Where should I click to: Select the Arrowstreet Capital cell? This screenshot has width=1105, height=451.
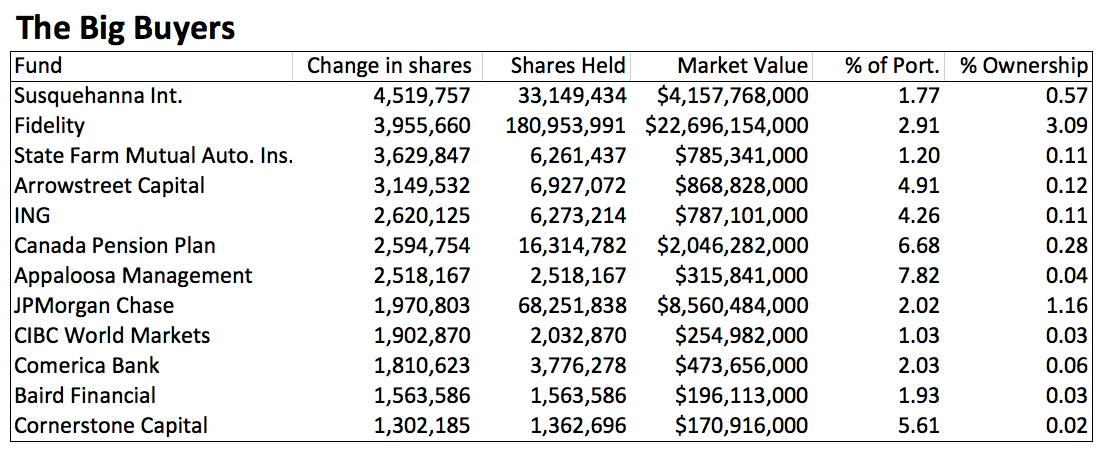click(110, 186)
